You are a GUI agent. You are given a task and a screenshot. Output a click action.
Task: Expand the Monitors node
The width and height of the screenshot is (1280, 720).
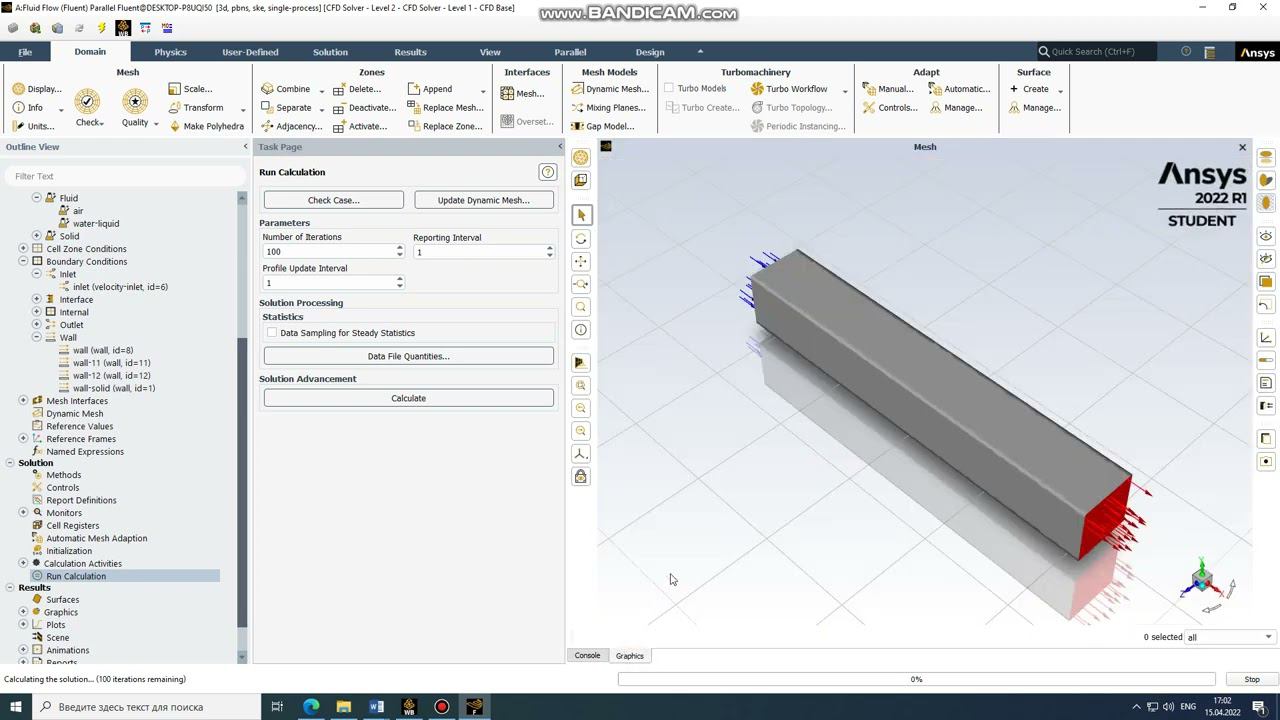coord(23,513)
